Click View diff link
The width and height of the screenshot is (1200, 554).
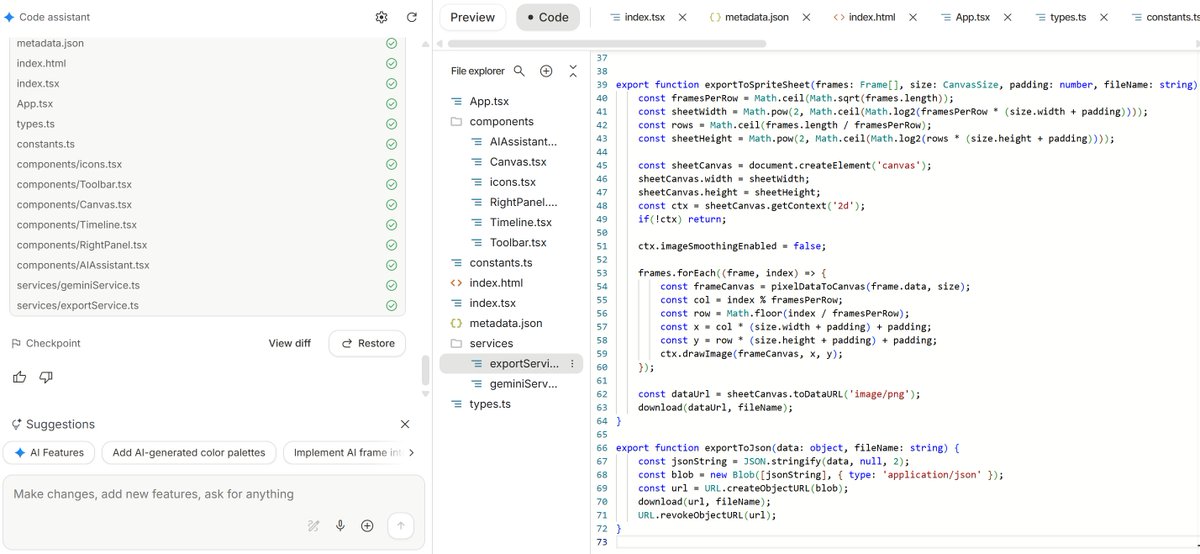(289, 343)
